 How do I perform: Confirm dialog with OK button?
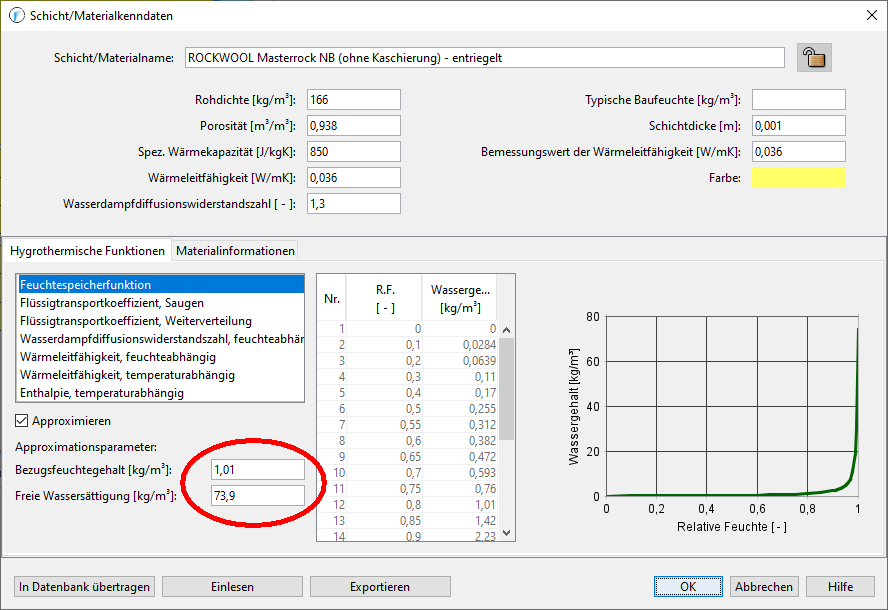[688, 587]
